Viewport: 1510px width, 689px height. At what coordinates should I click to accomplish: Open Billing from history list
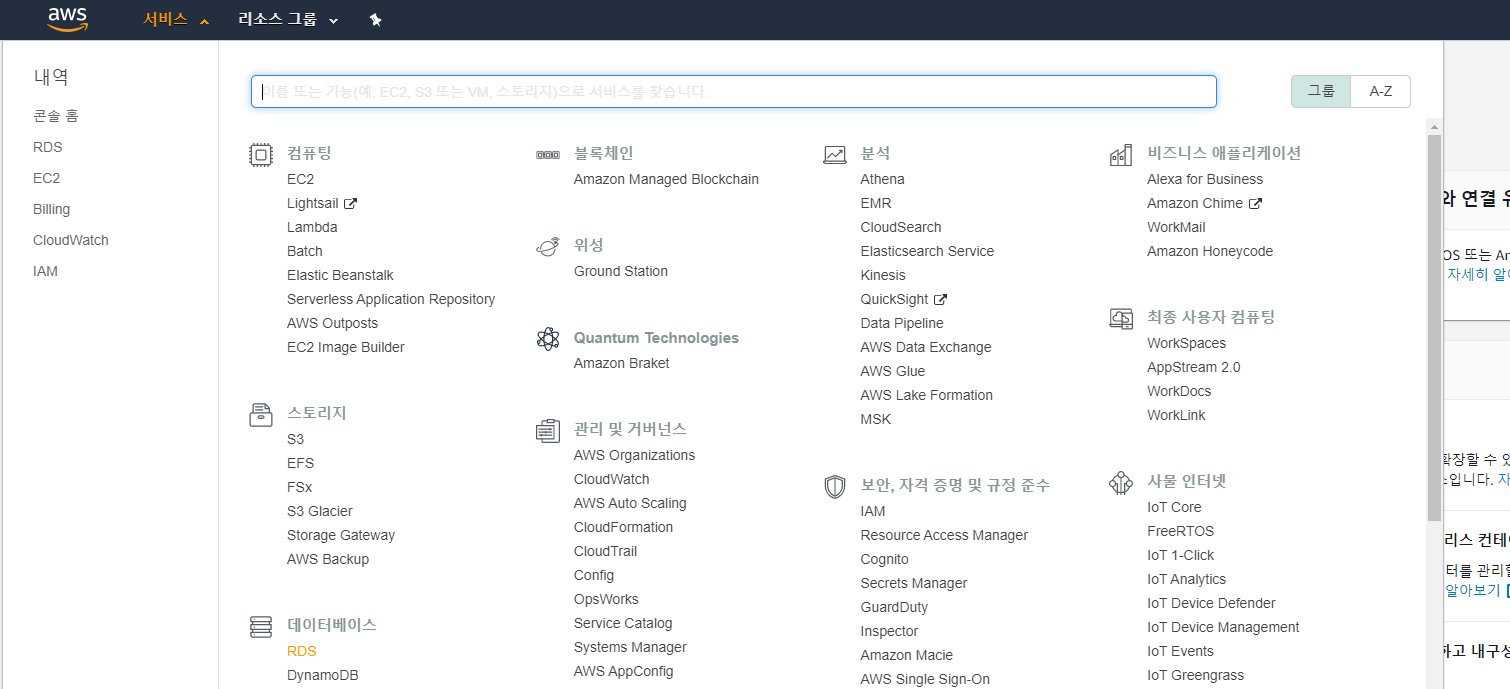(52, 209)
